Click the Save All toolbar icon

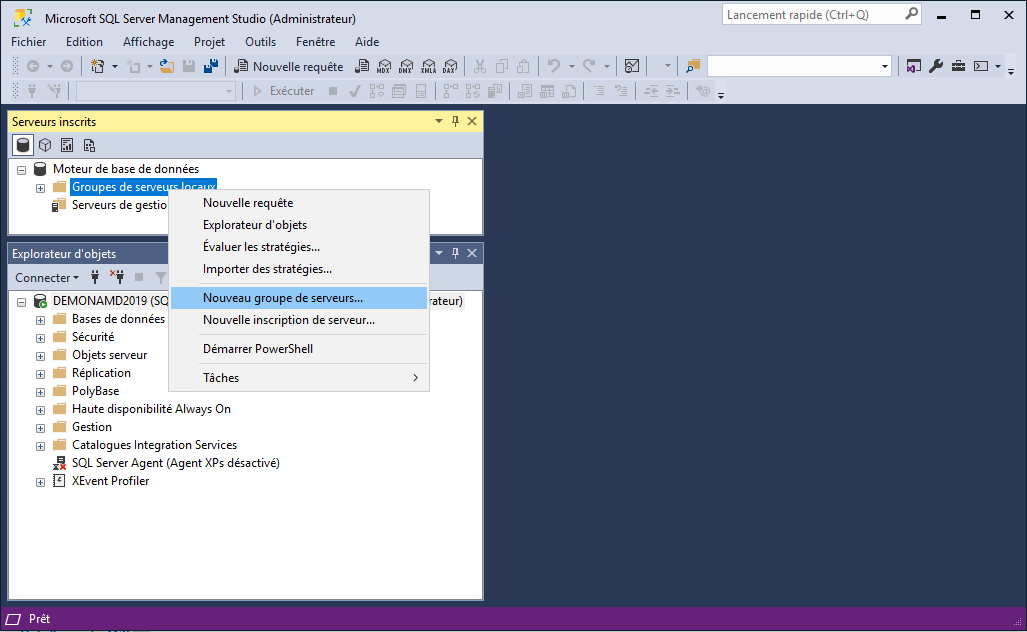pyautogui.click(x=211, y=66)
